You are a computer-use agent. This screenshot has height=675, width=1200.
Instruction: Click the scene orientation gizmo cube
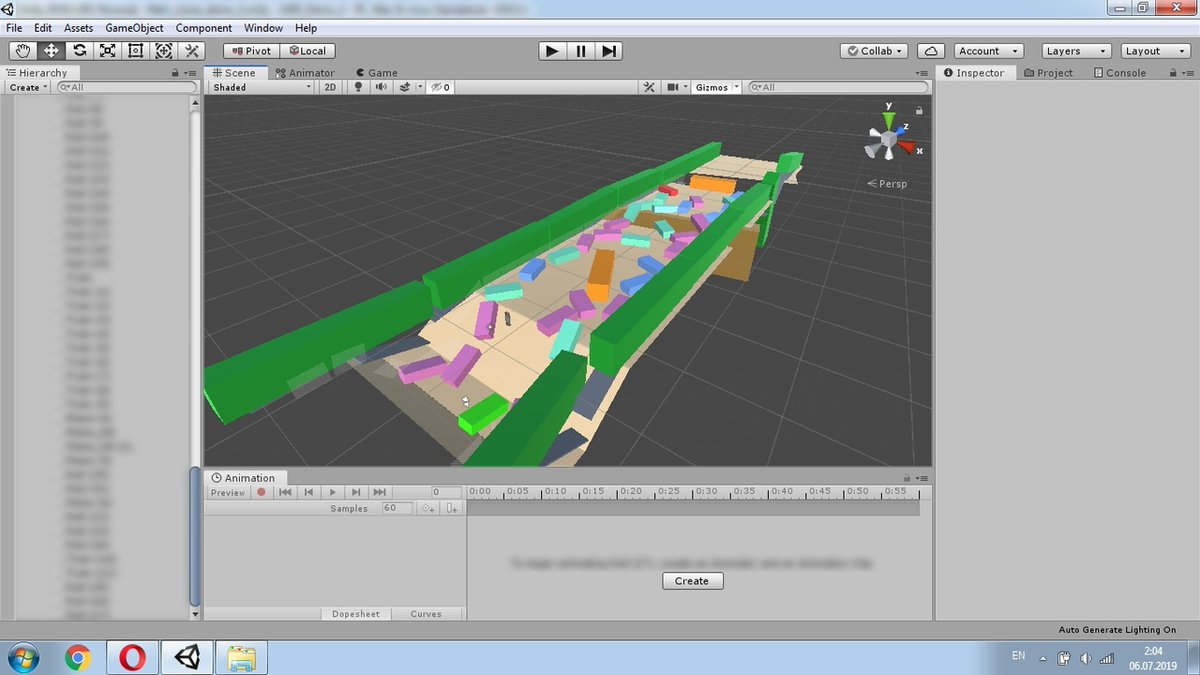click(x=888, y=140)
